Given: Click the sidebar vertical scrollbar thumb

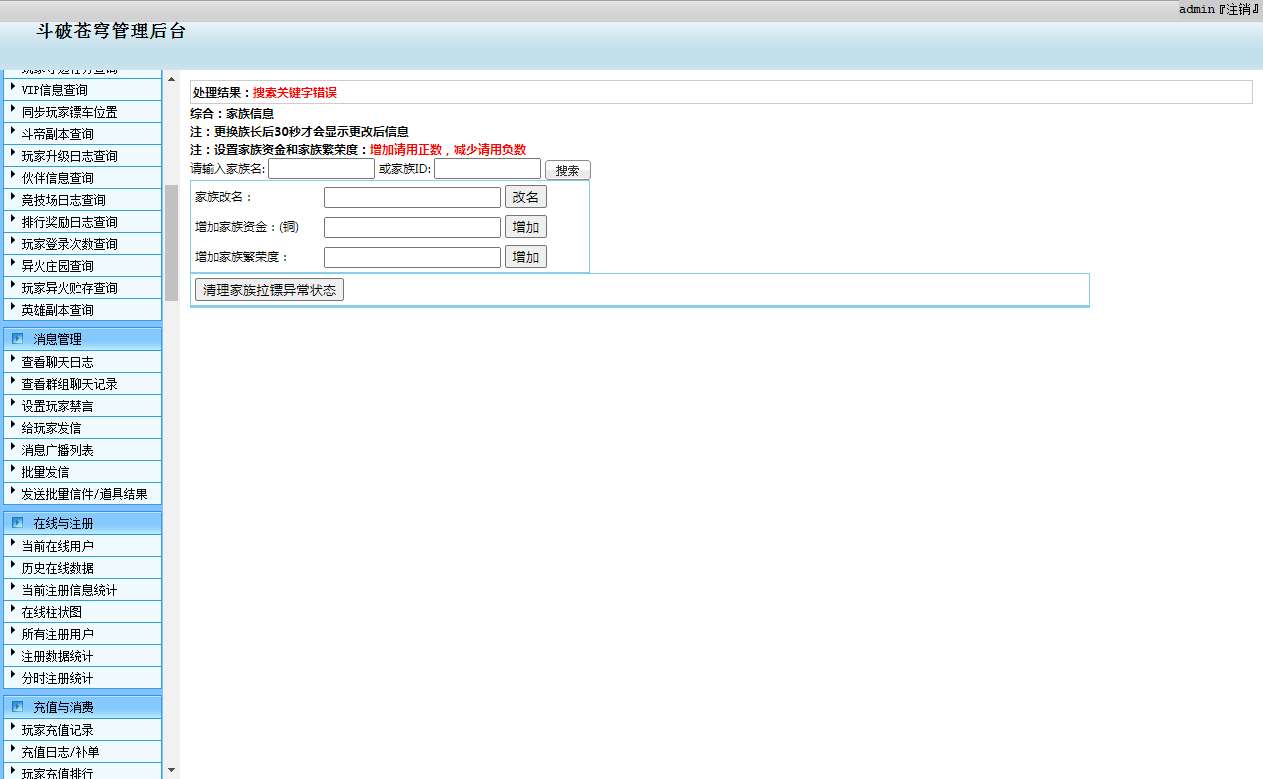Looking at the screenshot, I should pyautogui.click(x=171, y=242).
